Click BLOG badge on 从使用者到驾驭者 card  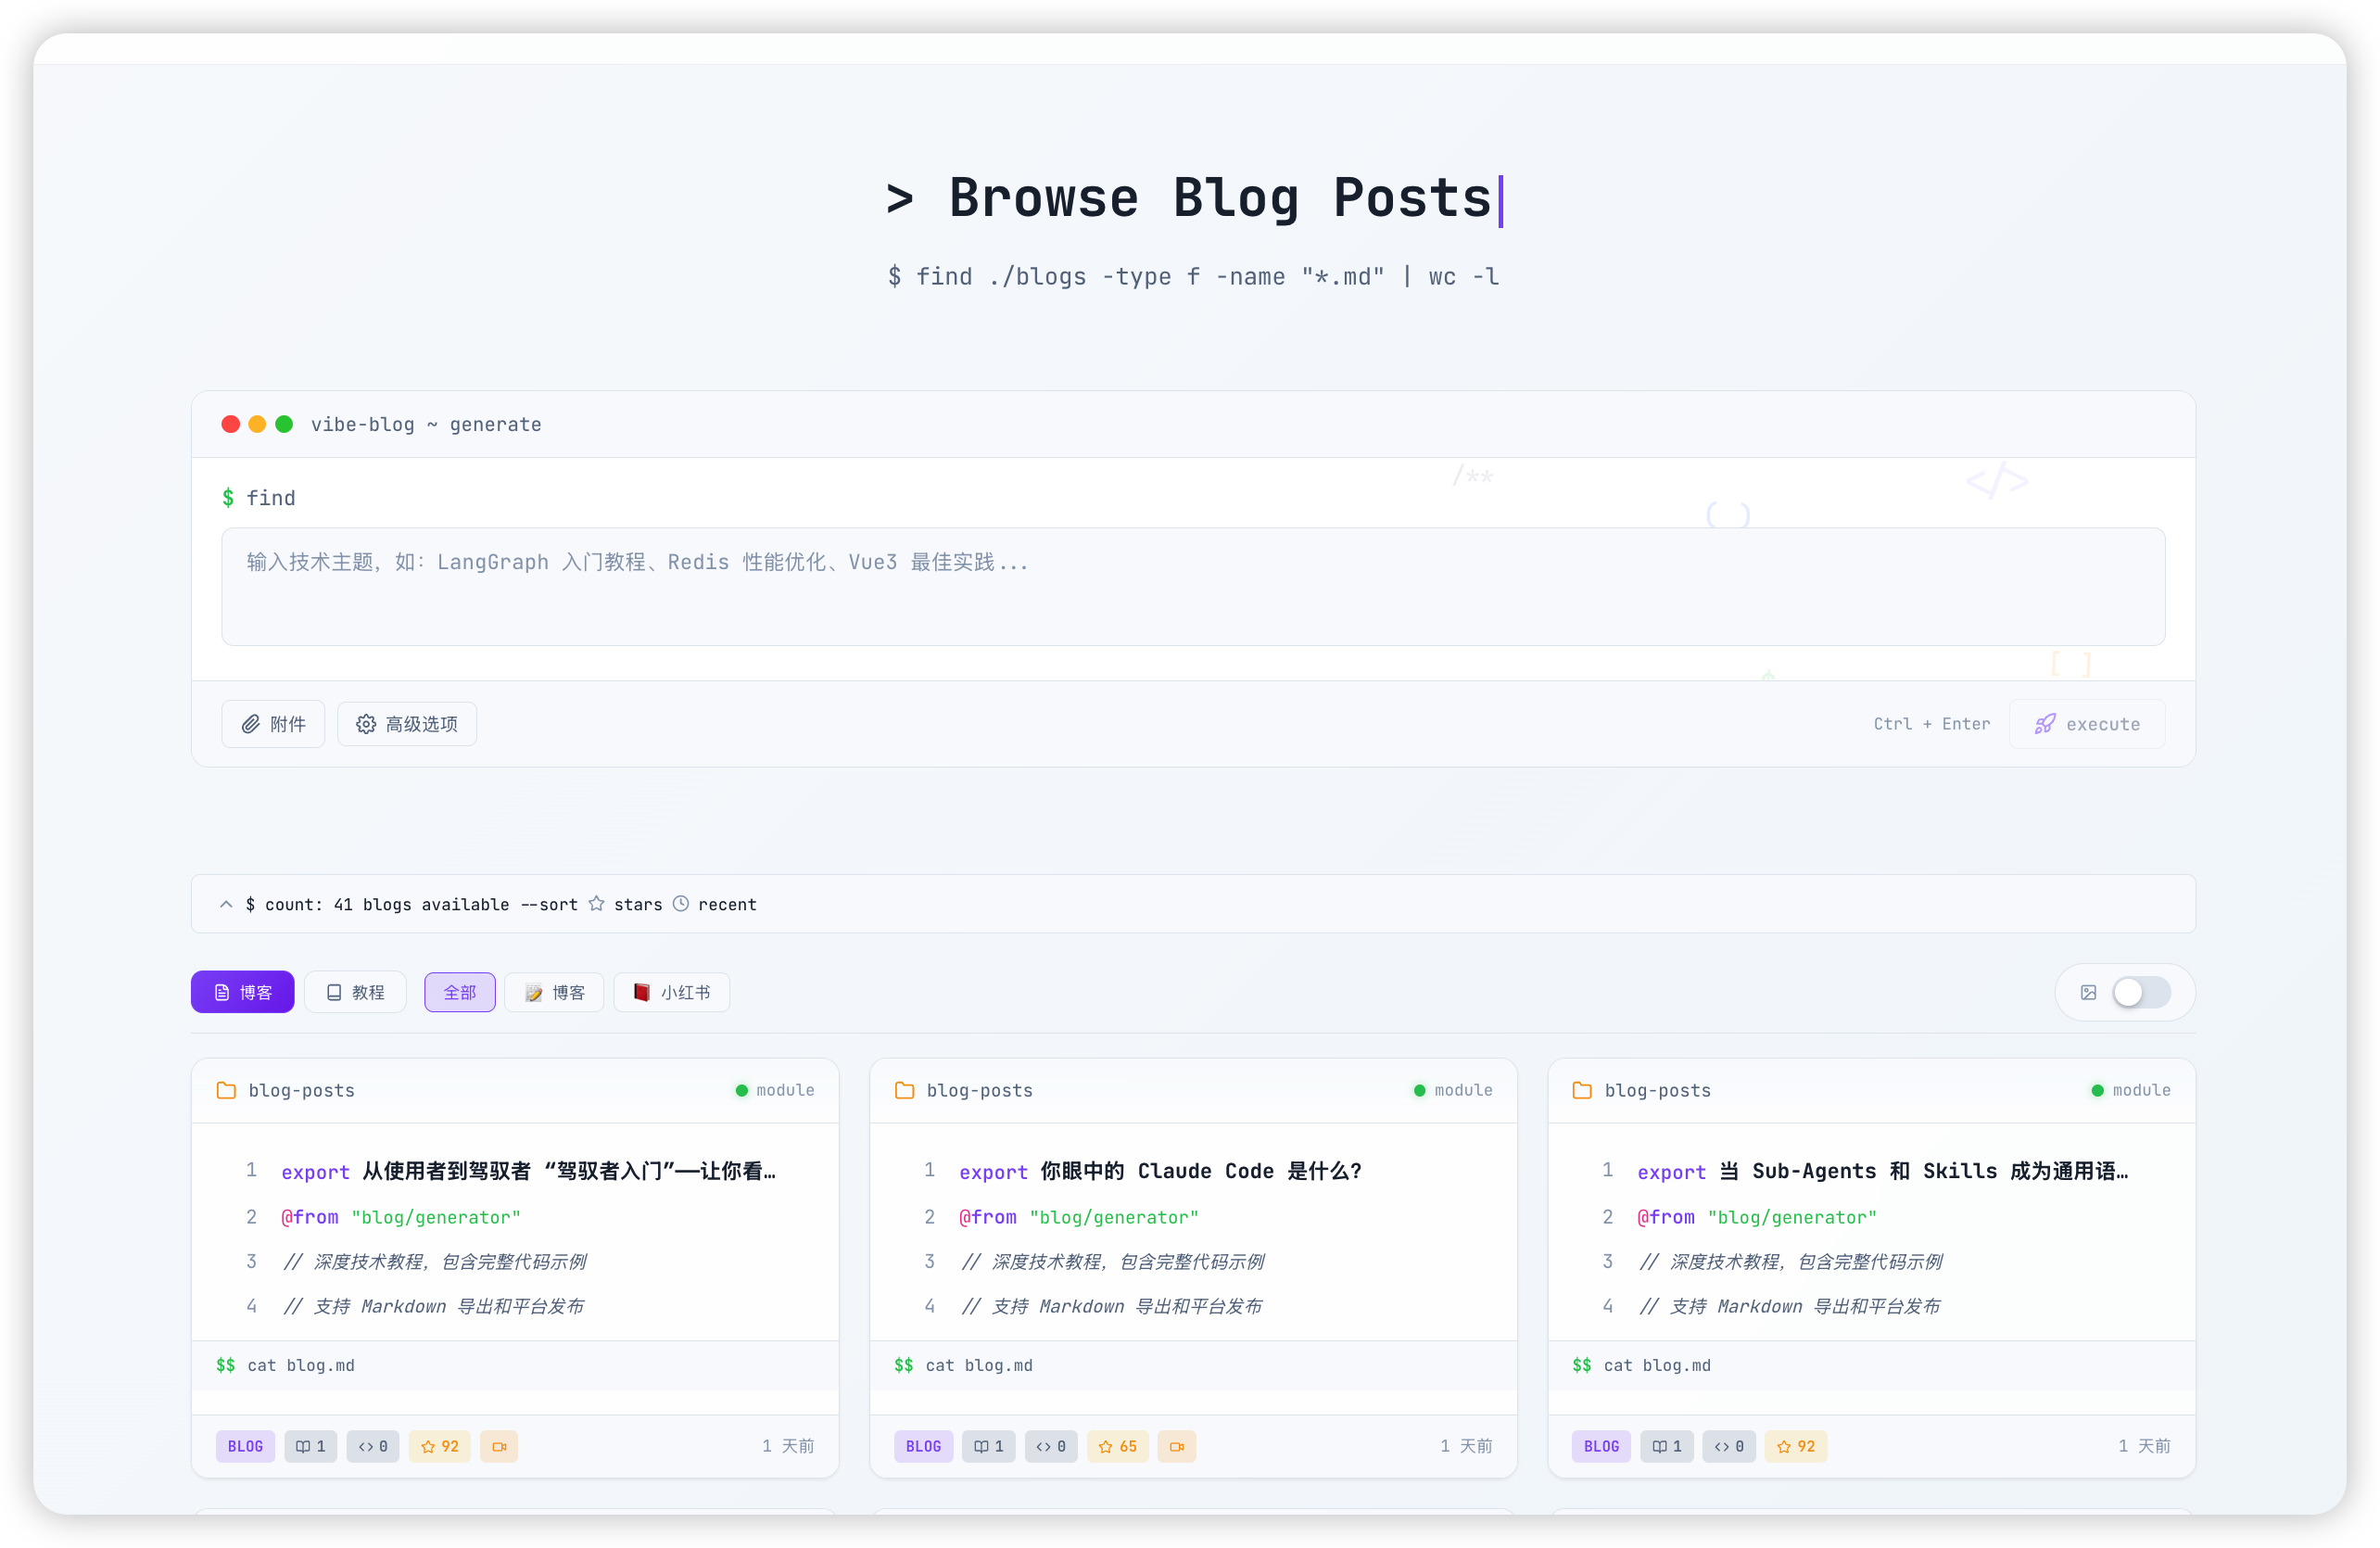click(245, 1446)
